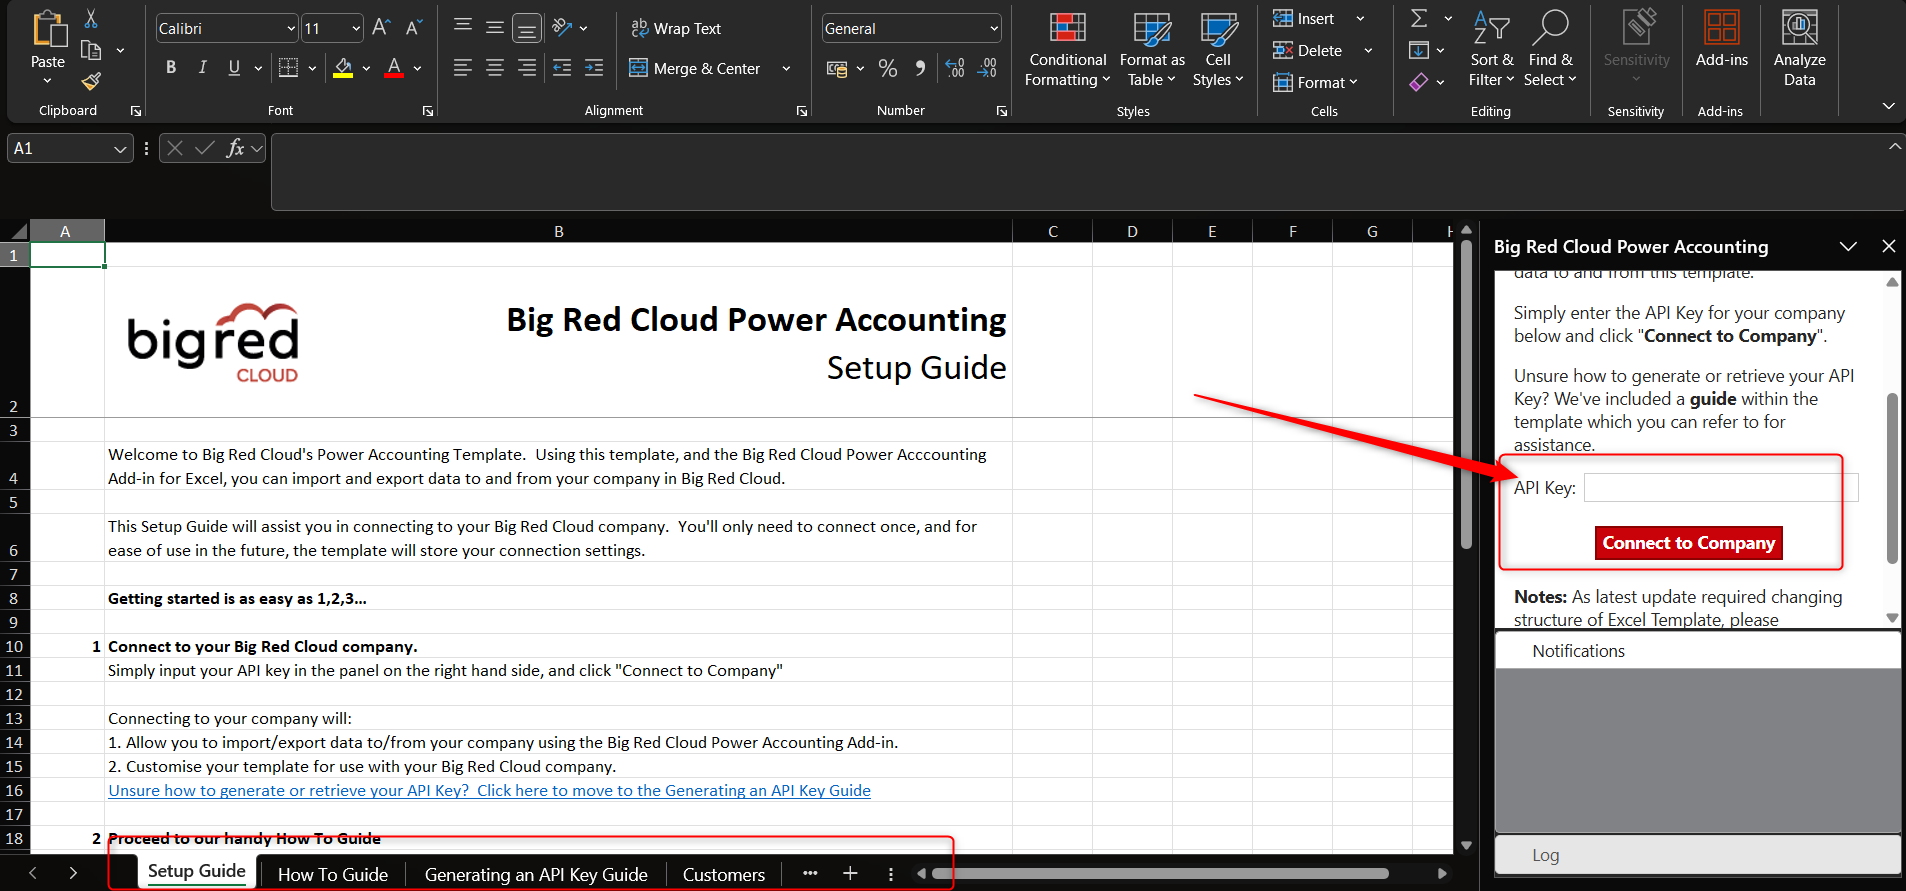
Task: Increase font size with the larger A
Action: tap(381, 28)
